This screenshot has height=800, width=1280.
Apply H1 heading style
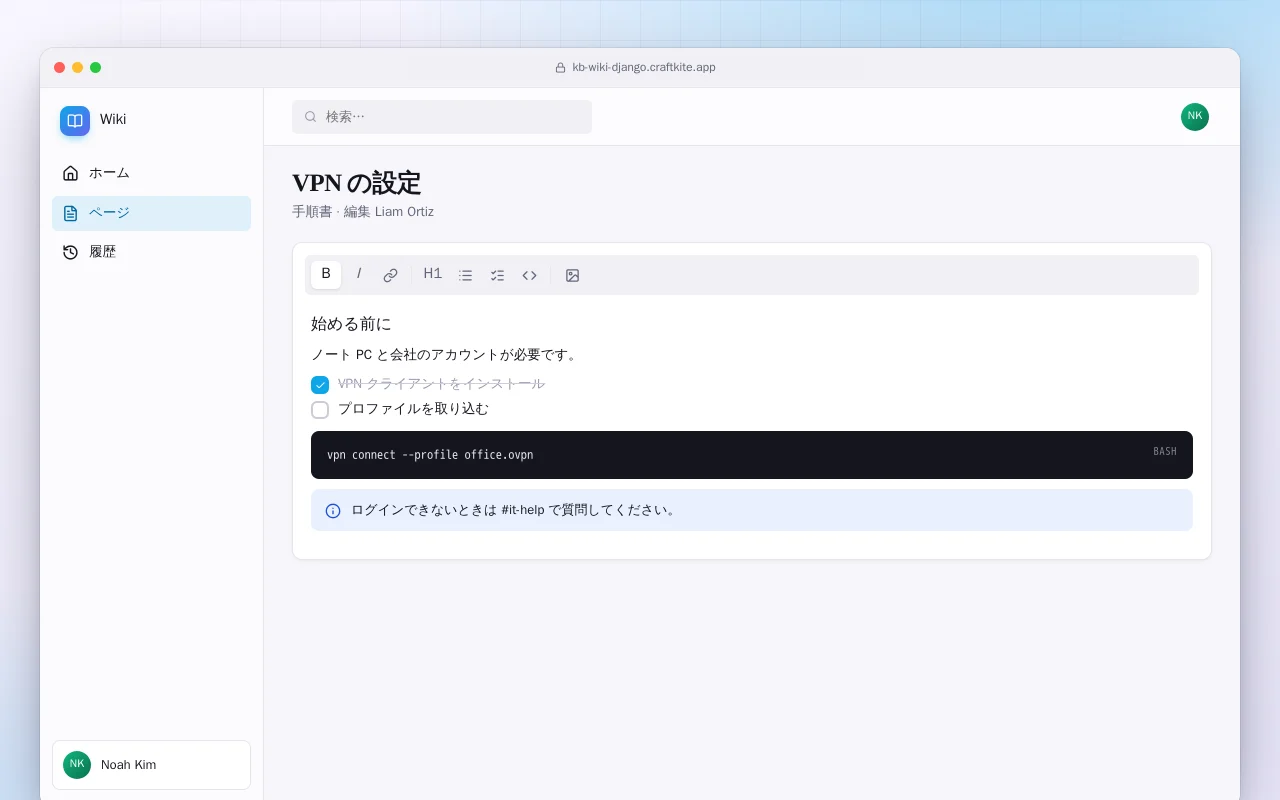[x=433, y=275]
